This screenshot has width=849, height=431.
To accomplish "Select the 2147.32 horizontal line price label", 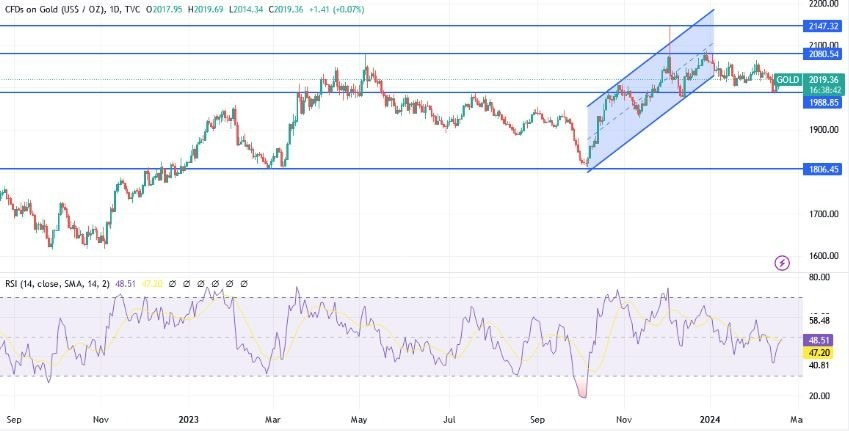I will point(822,26).
